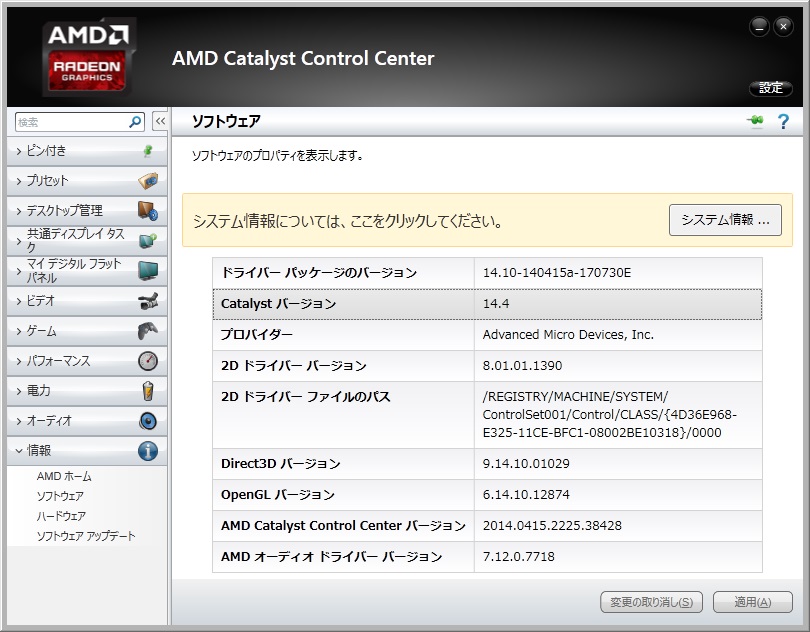Click the ゲーム gamepad icon
The image size is (810, 632).
147,331
